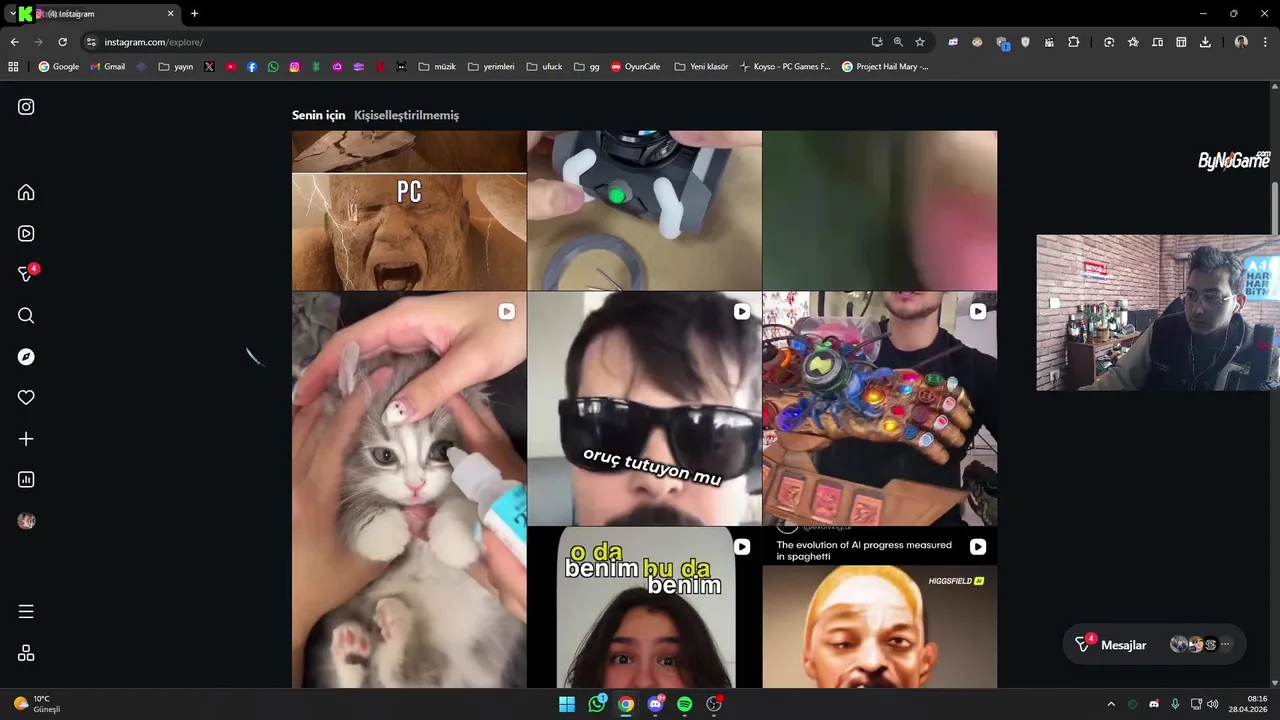Open Chrome three-dot menu
Screen dimensions: 1280x720
[1266, 42]
